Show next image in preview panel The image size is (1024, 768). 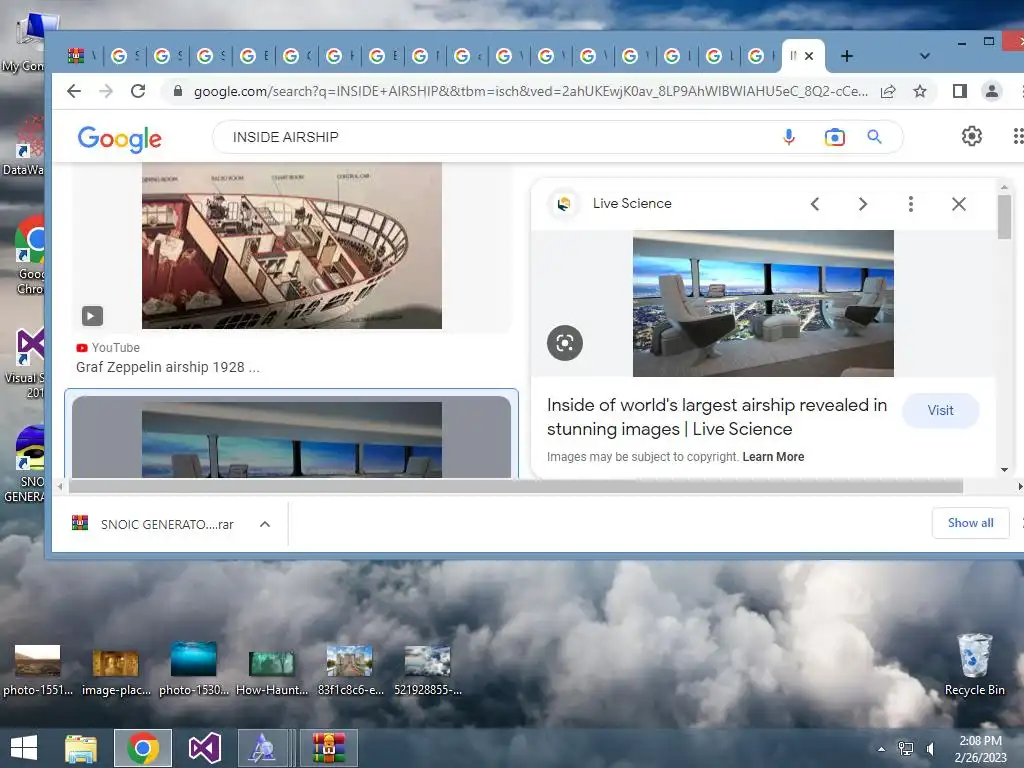pyautogui.click(x=863, y=204)
